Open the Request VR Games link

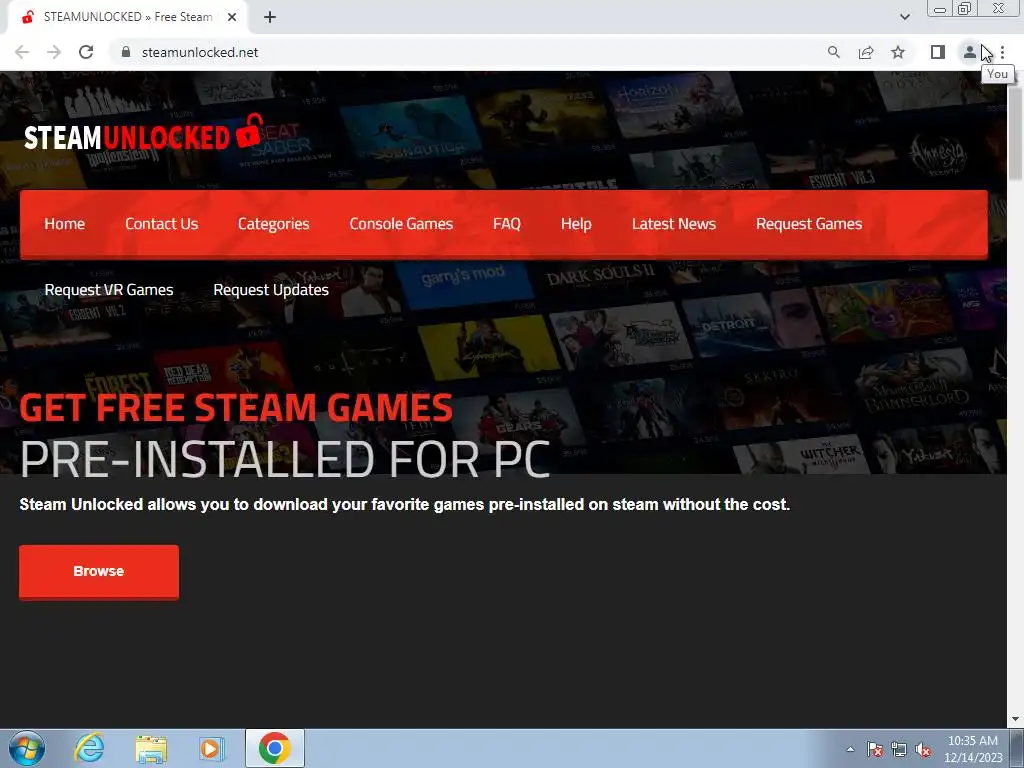[x=109, y=290]
